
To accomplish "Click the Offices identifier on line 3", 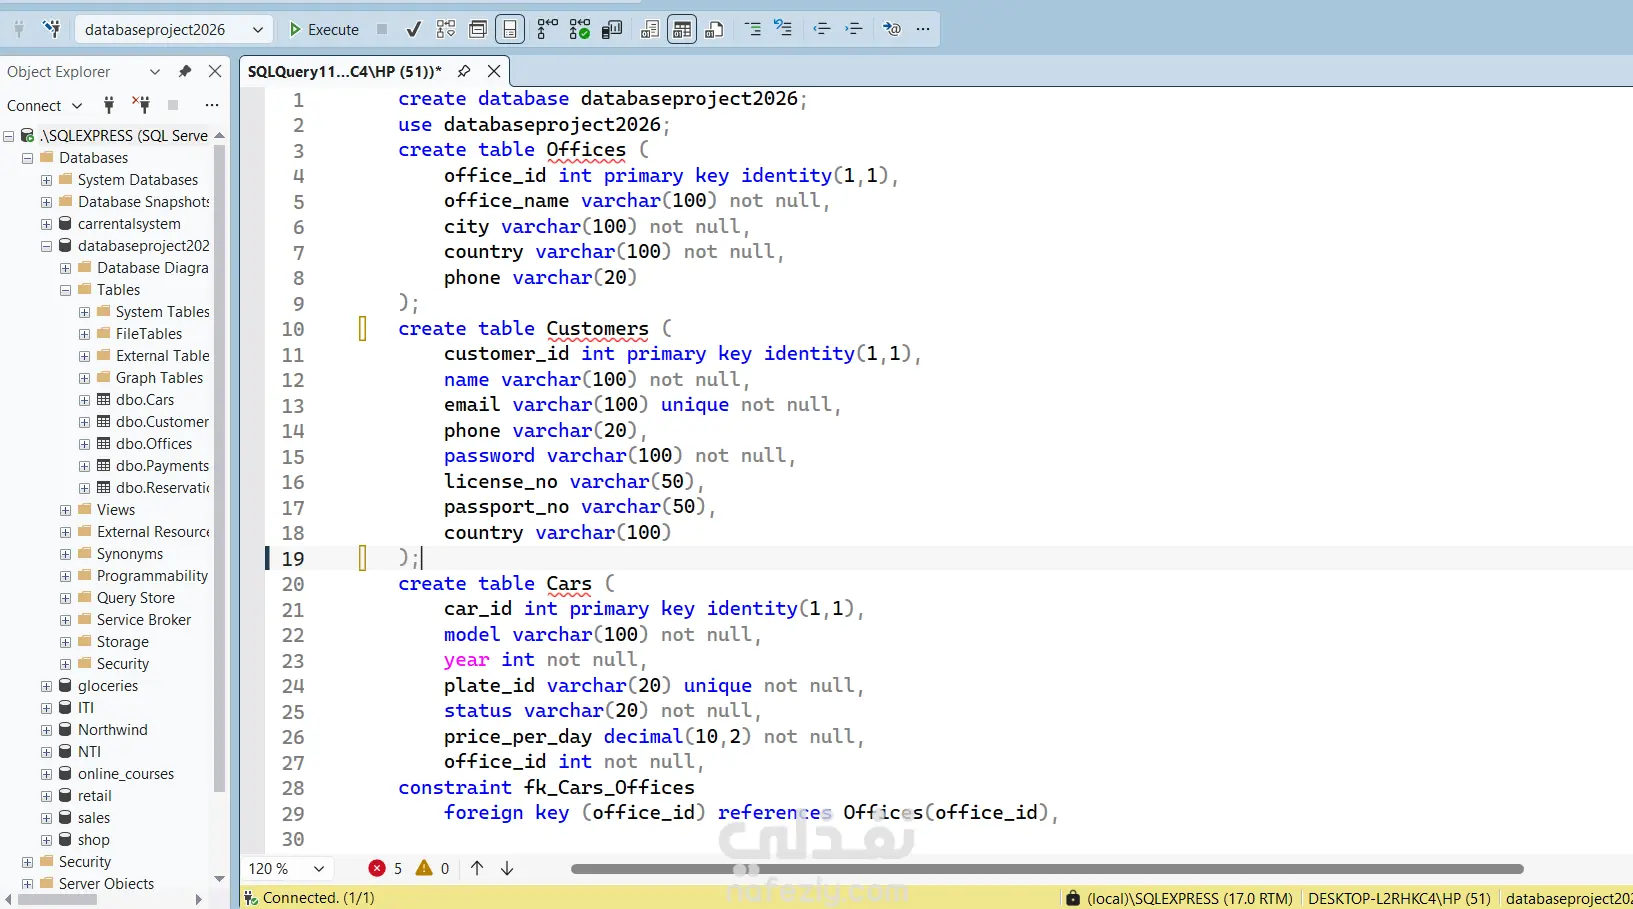I will pos(586,150).
